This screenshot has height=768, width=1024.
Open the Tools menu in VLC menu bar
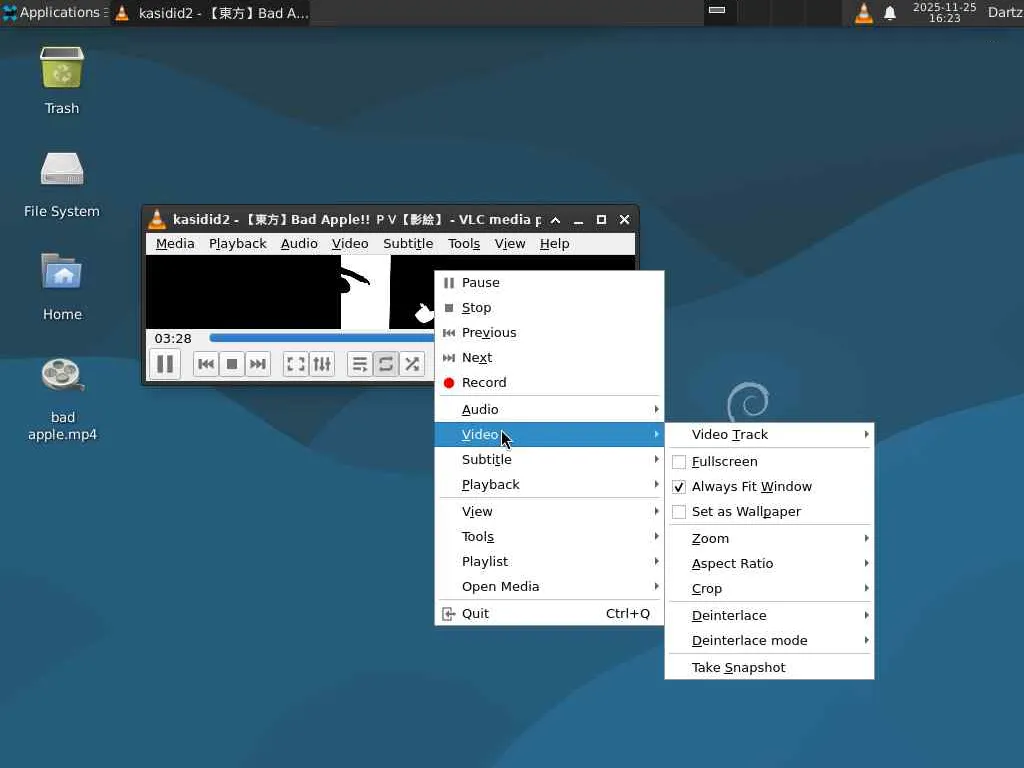464,244
